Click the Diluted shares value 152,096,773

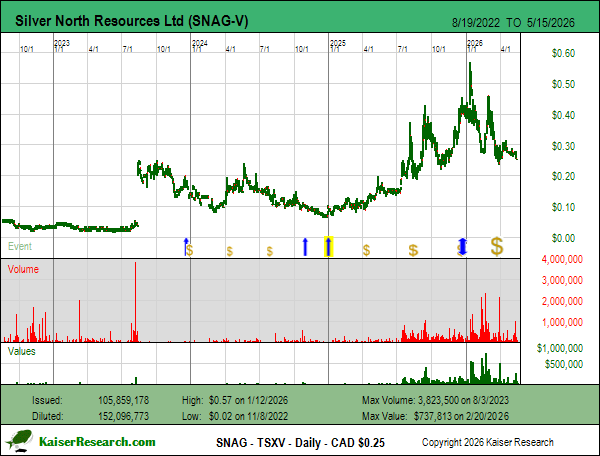coord(123,416)
